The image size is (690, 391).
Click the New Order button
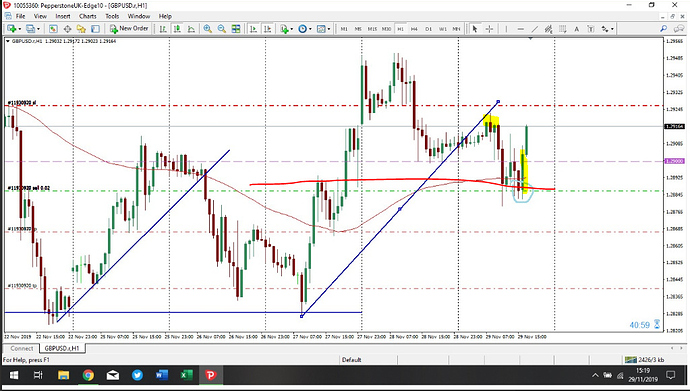pyautogui.click(x=129, y=29)
